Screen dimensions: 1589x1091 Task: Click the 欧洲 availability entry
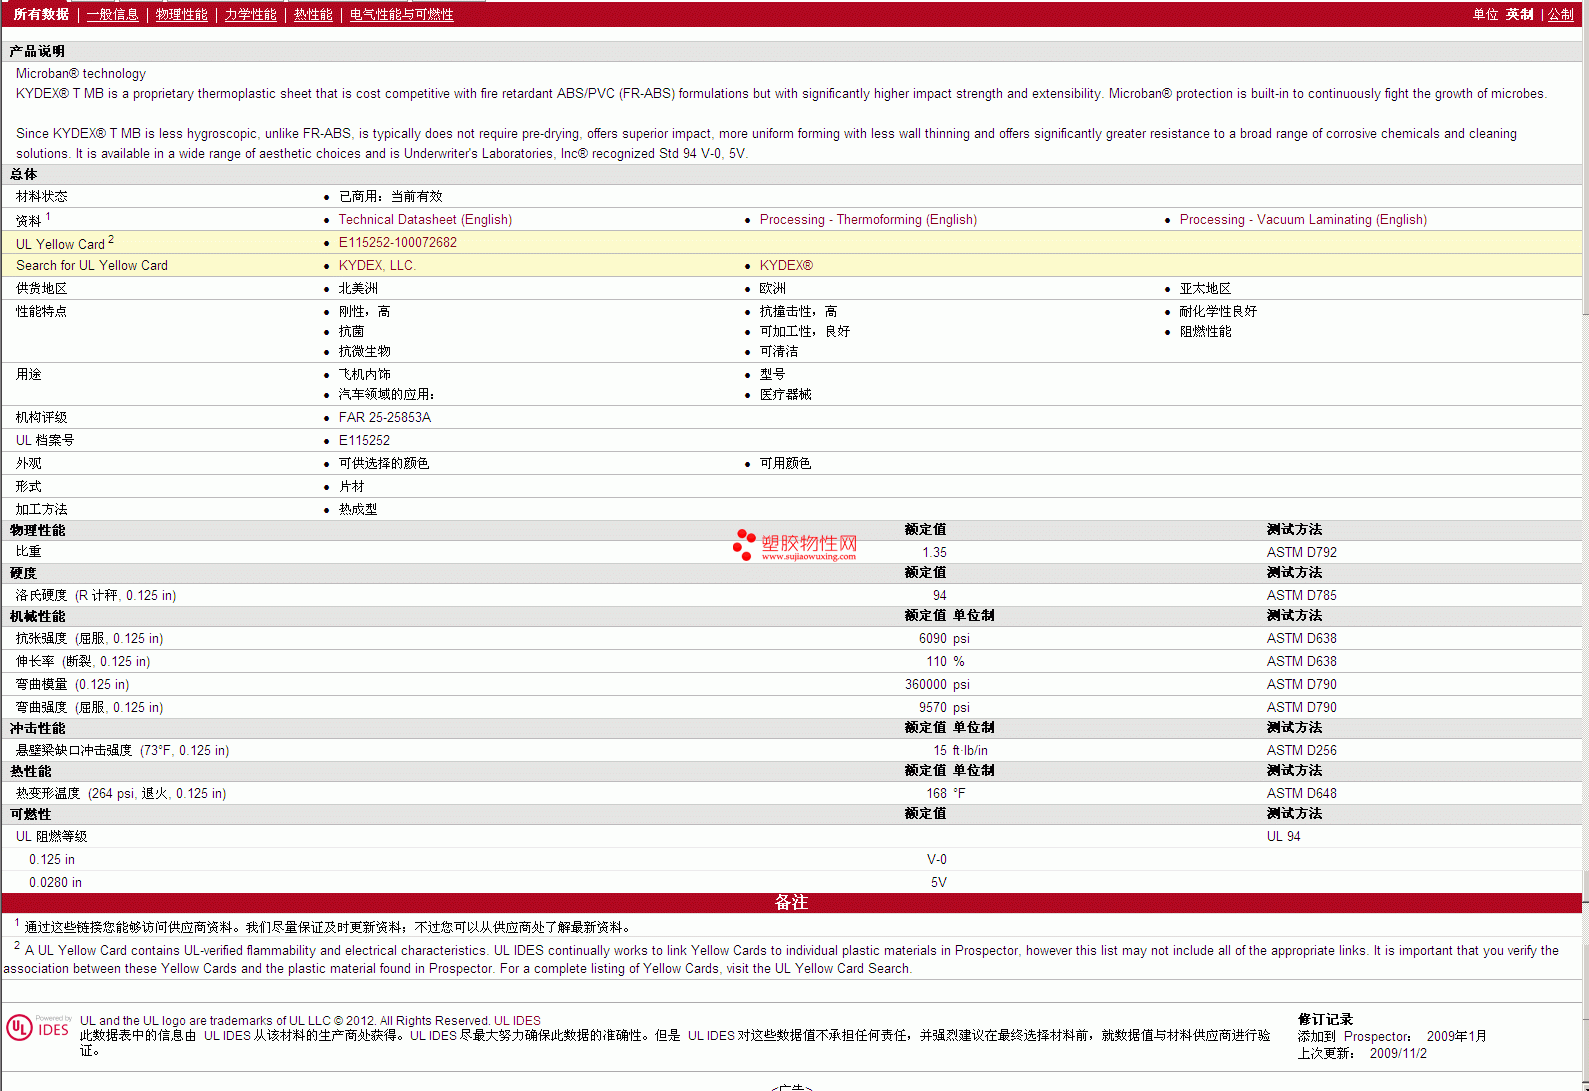[772, 288]
